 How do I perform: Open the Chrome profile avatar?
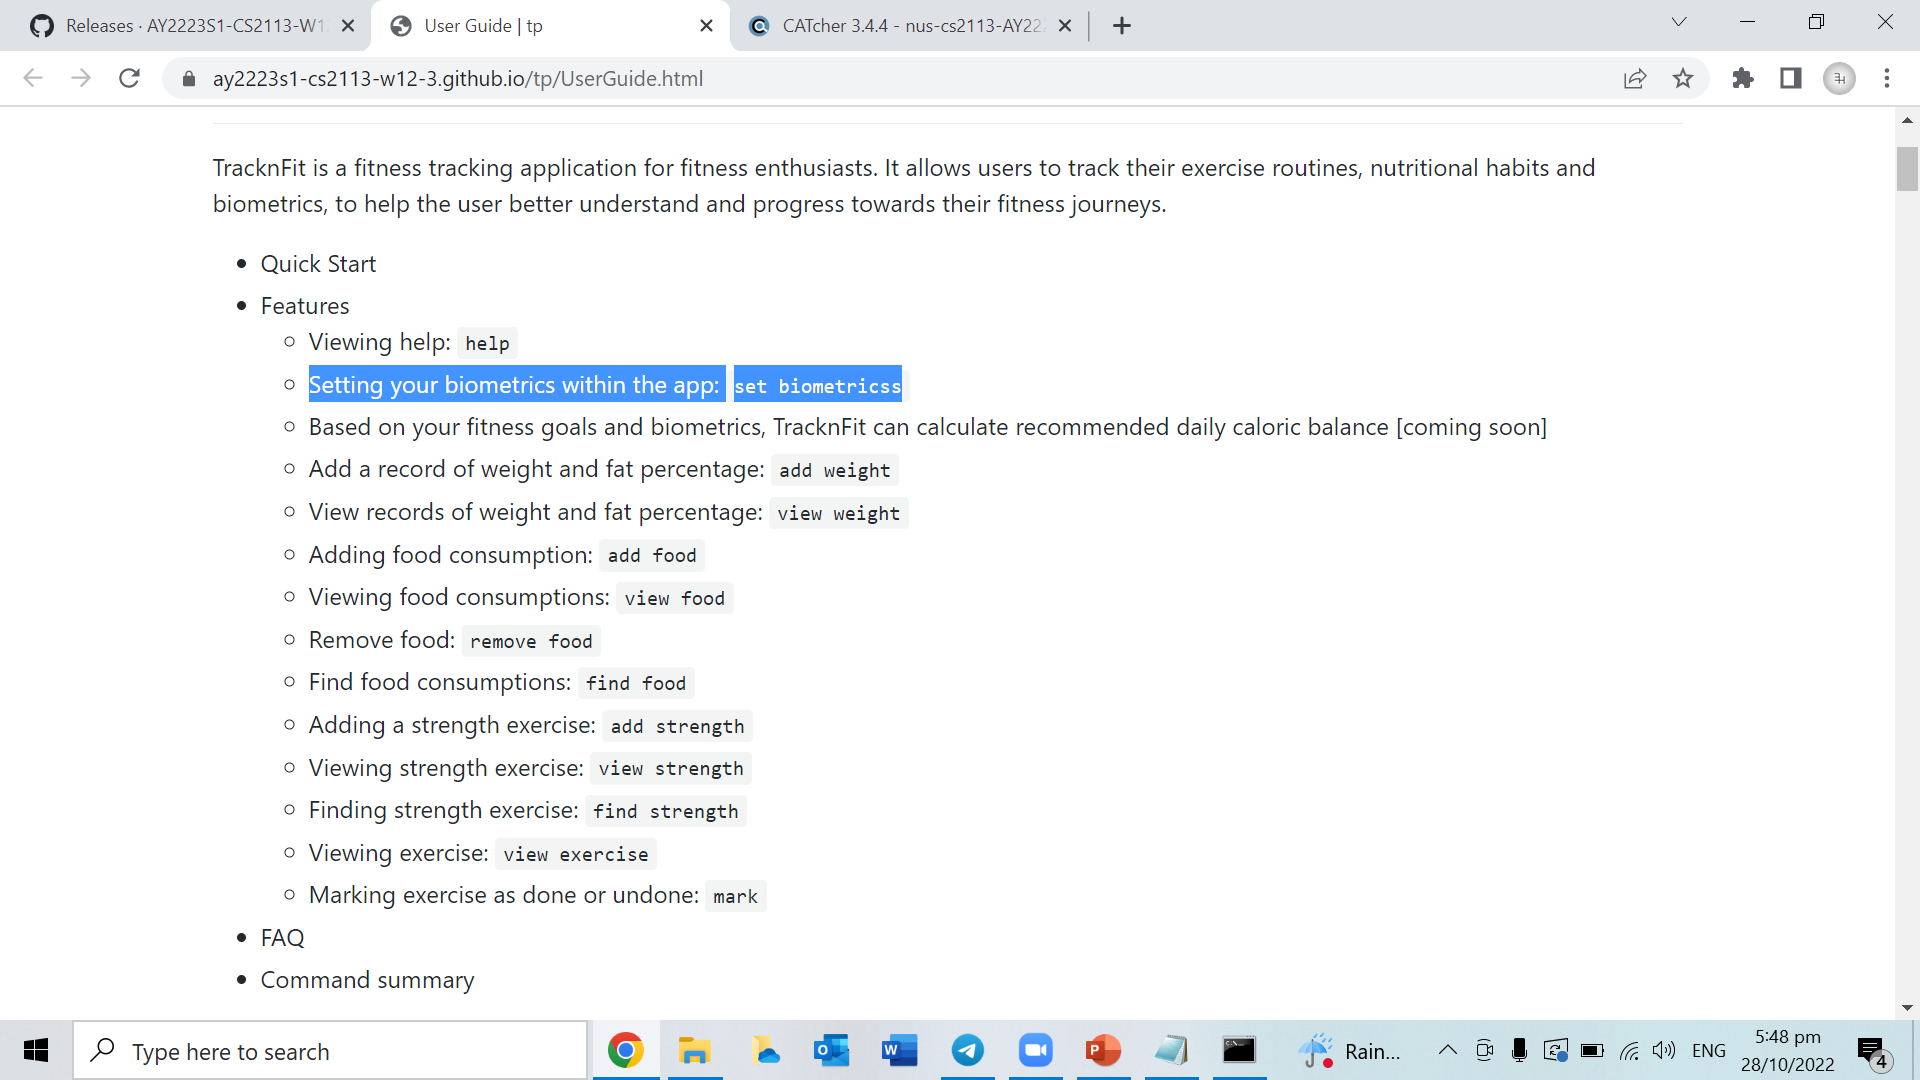pyautogui.click(x=1839, y=78)
